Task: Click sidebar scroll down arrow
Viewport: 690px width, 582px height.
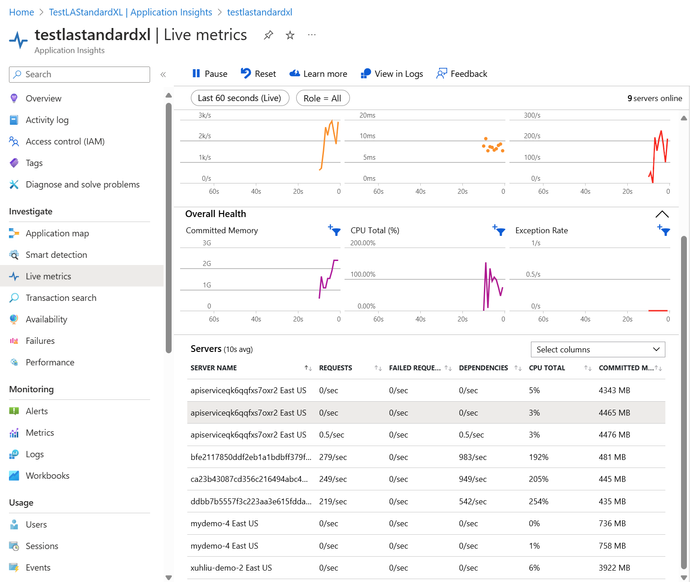Action: [169, 578]
